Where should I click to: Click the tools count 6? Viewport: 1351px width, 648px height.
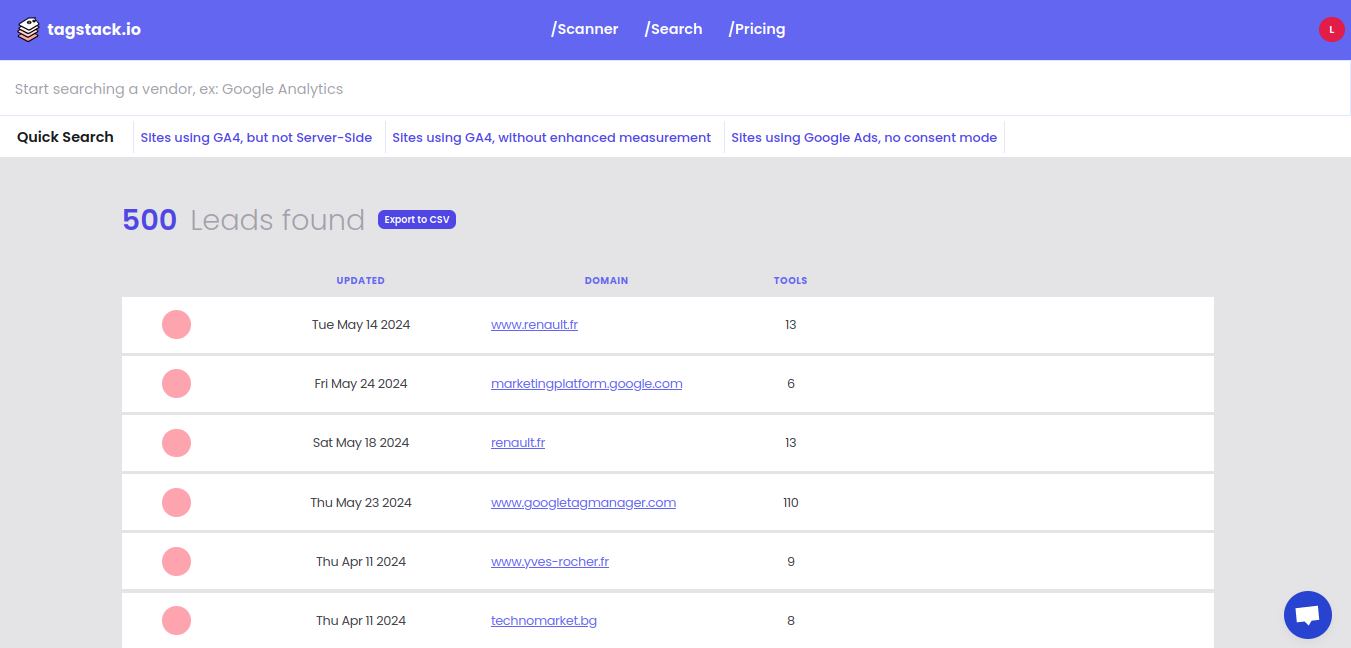click(x=791, y=384)
